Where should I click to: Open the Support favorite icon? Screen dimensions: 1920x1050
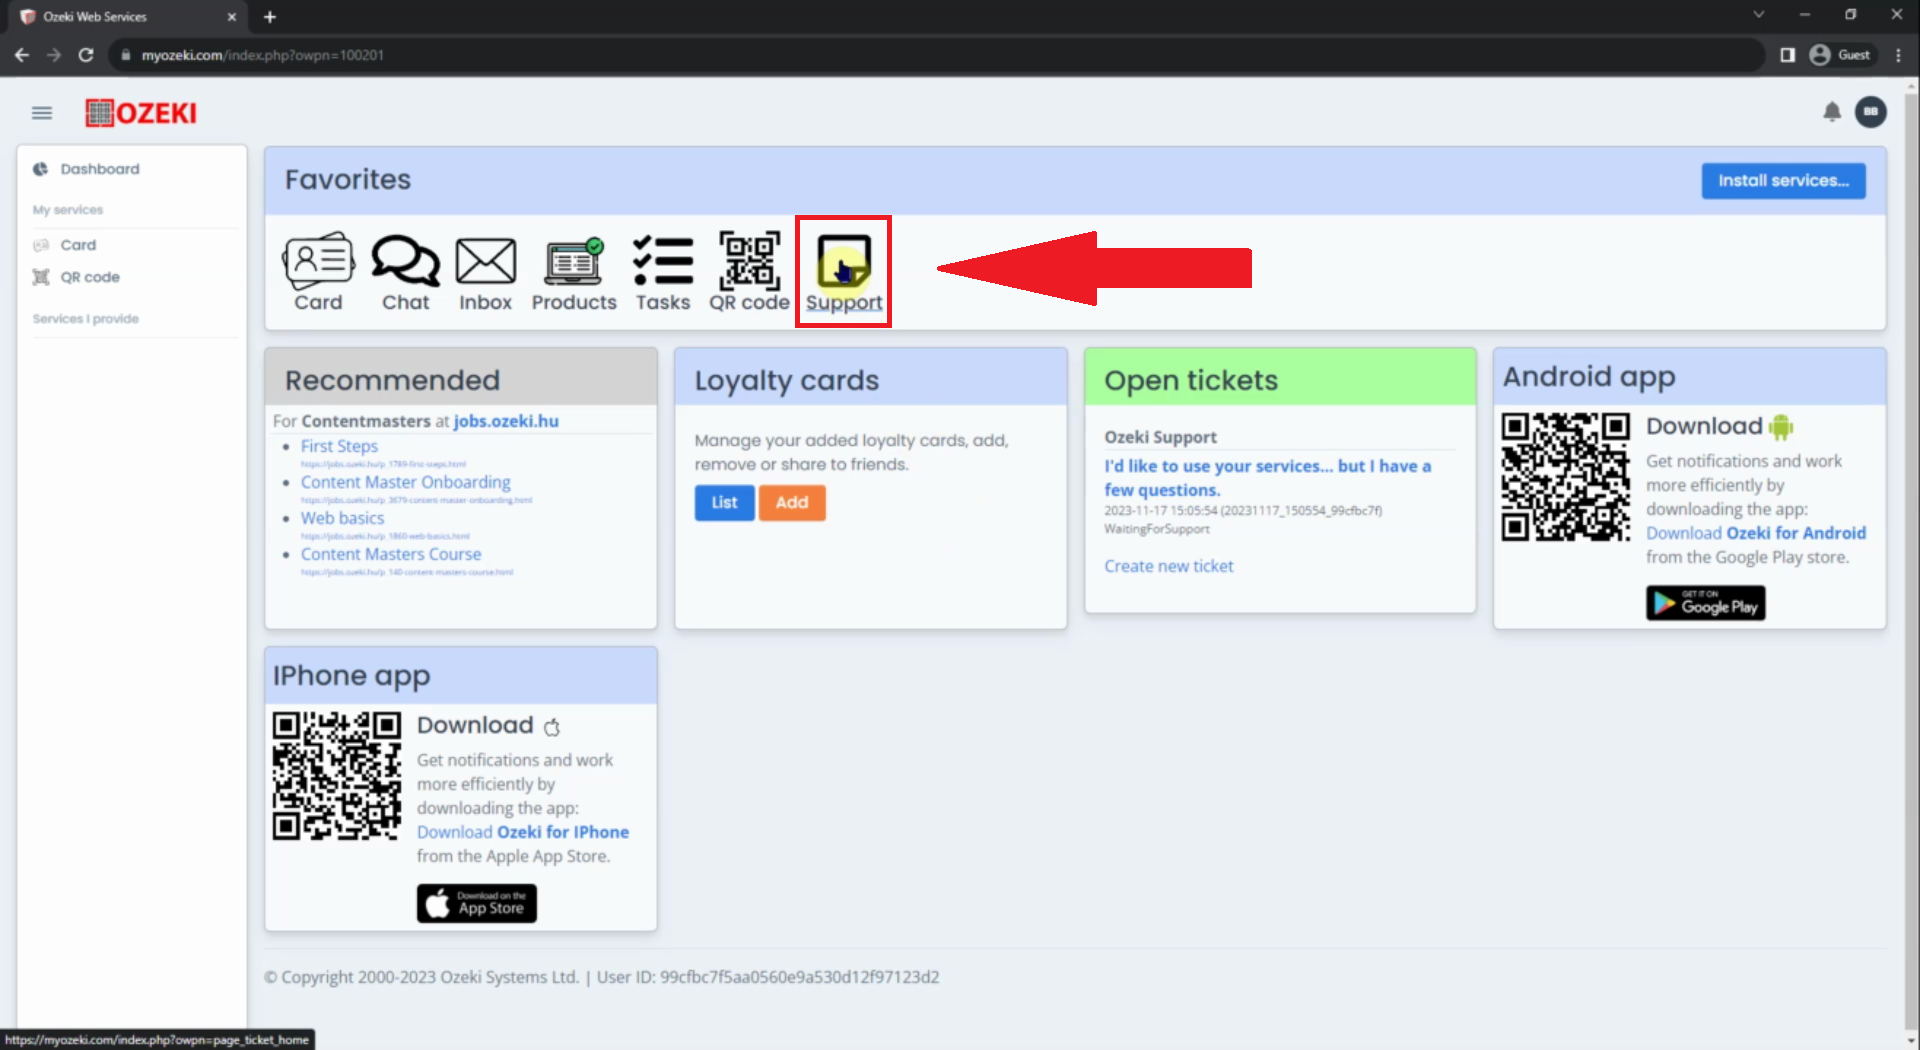click(x=844, y=272)
